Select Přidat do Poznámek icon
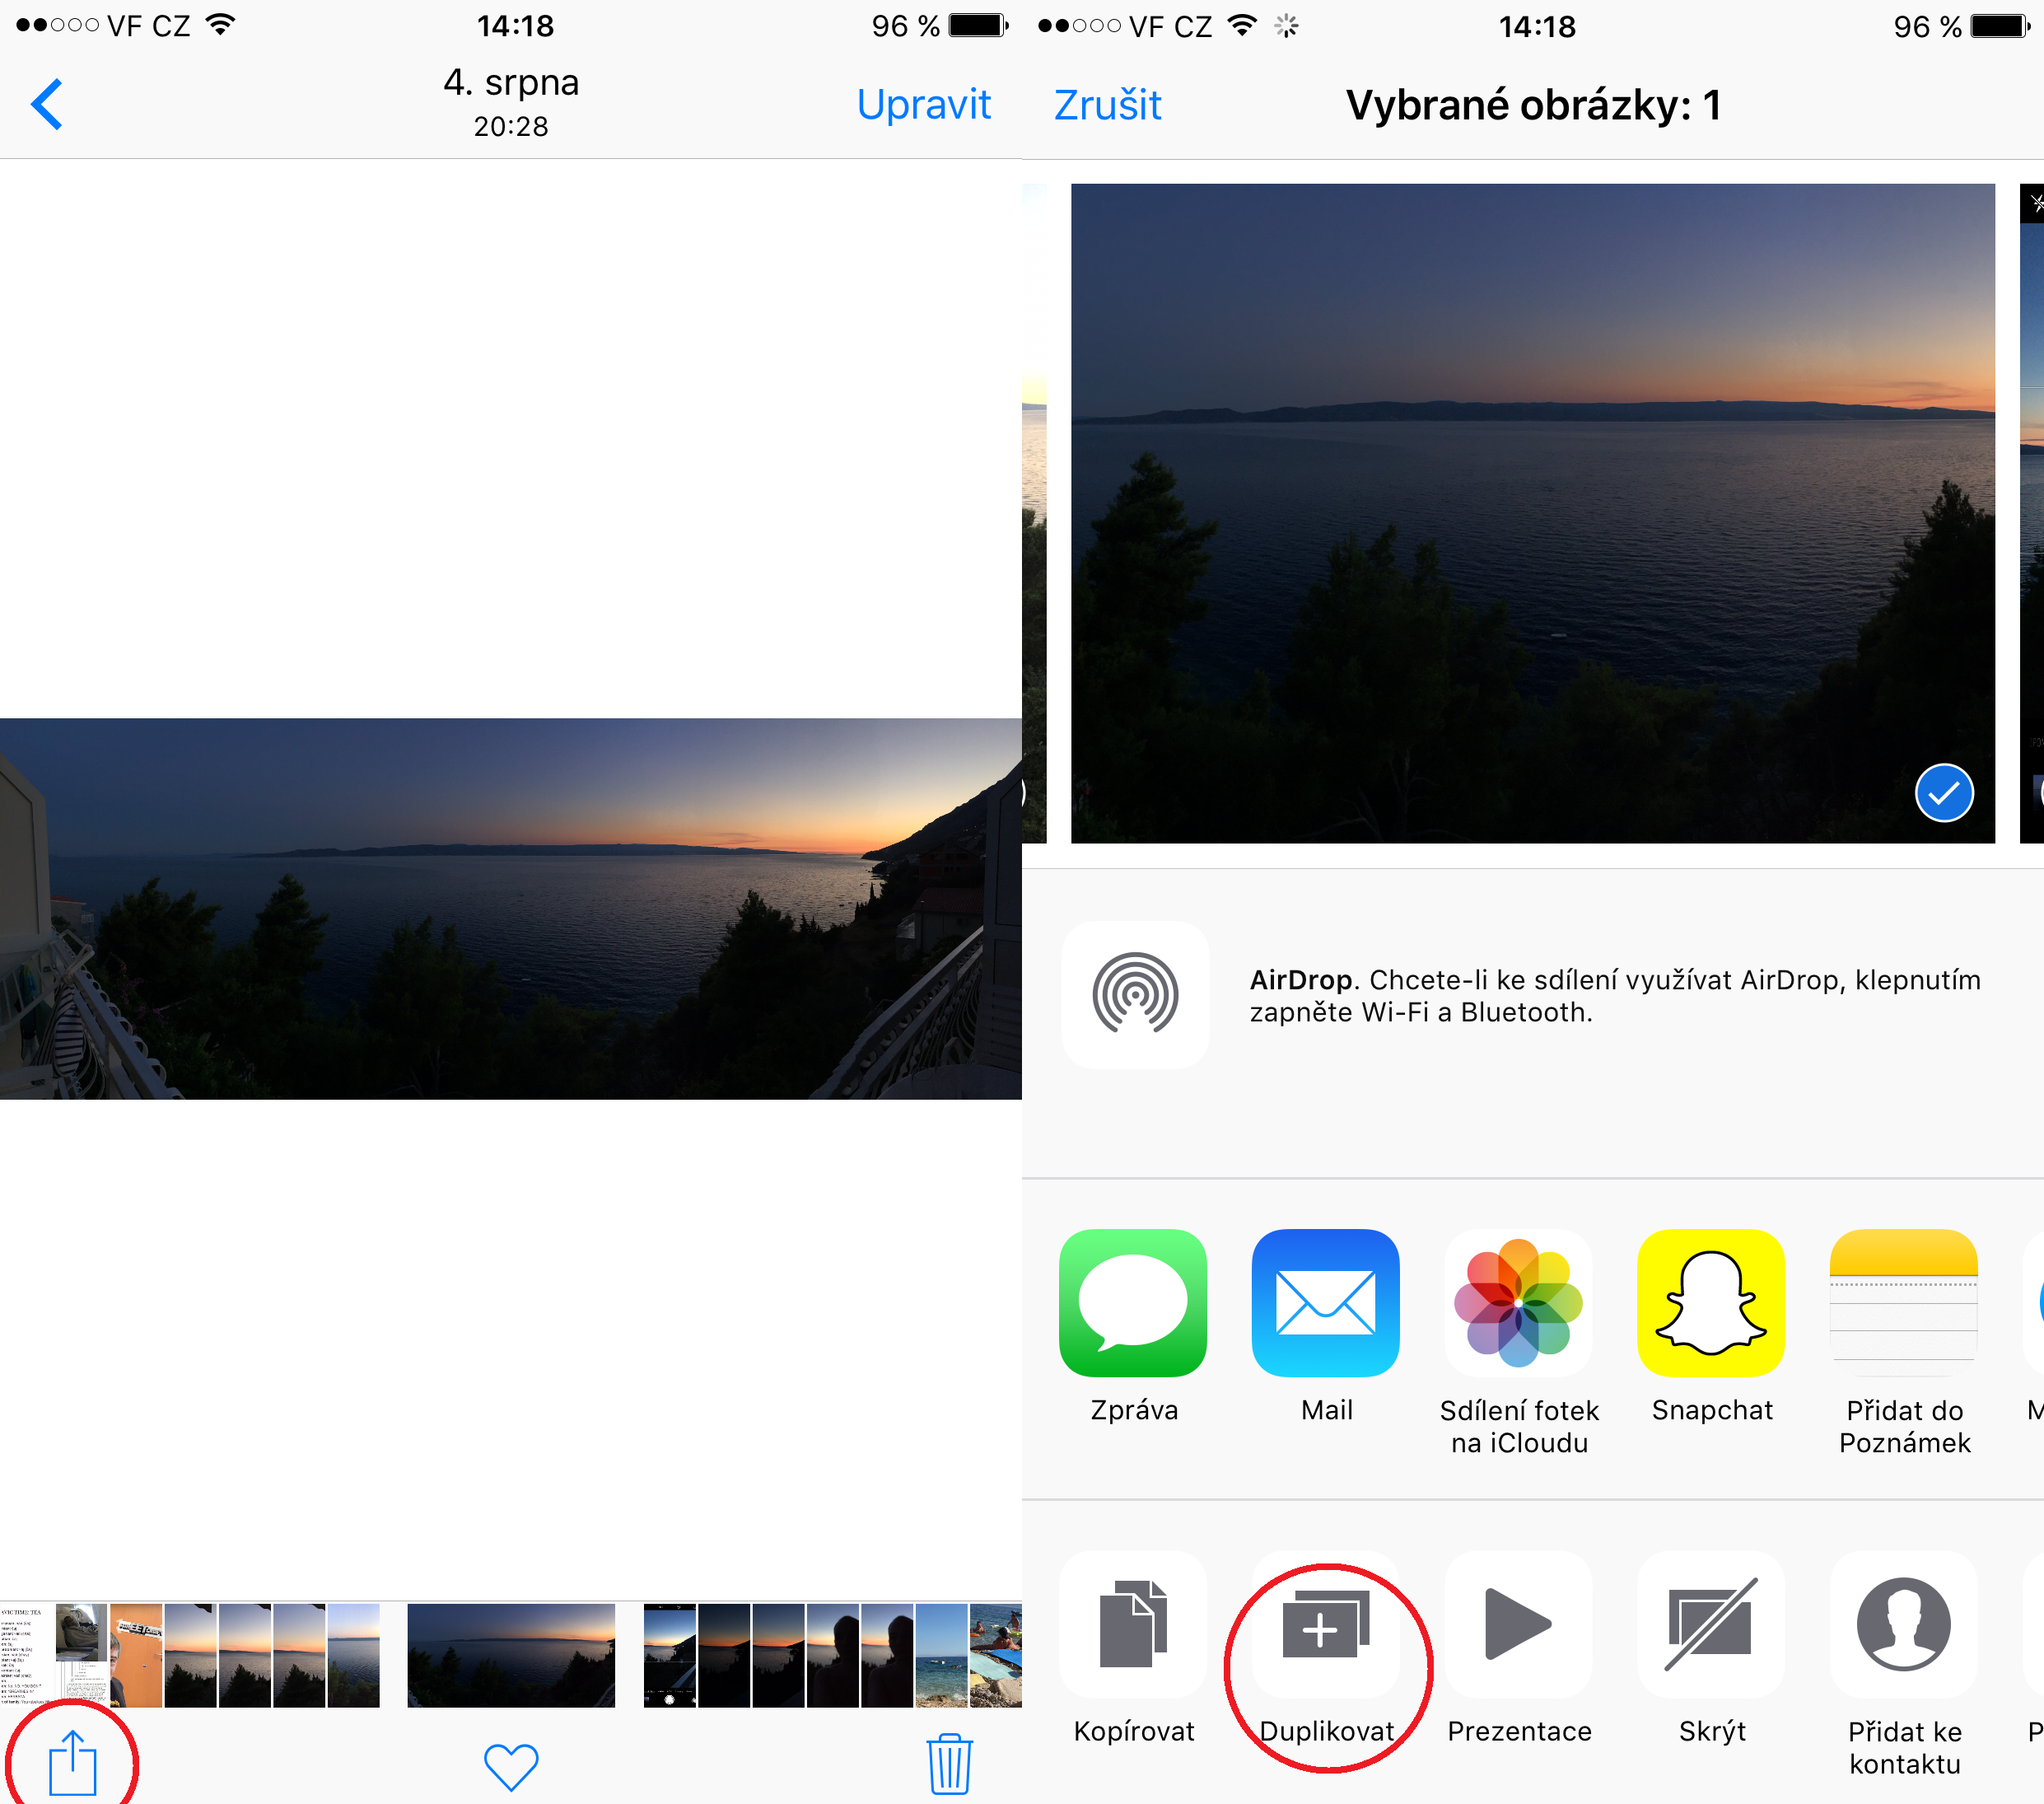2044x1804 pixels. (1904, 1303)
